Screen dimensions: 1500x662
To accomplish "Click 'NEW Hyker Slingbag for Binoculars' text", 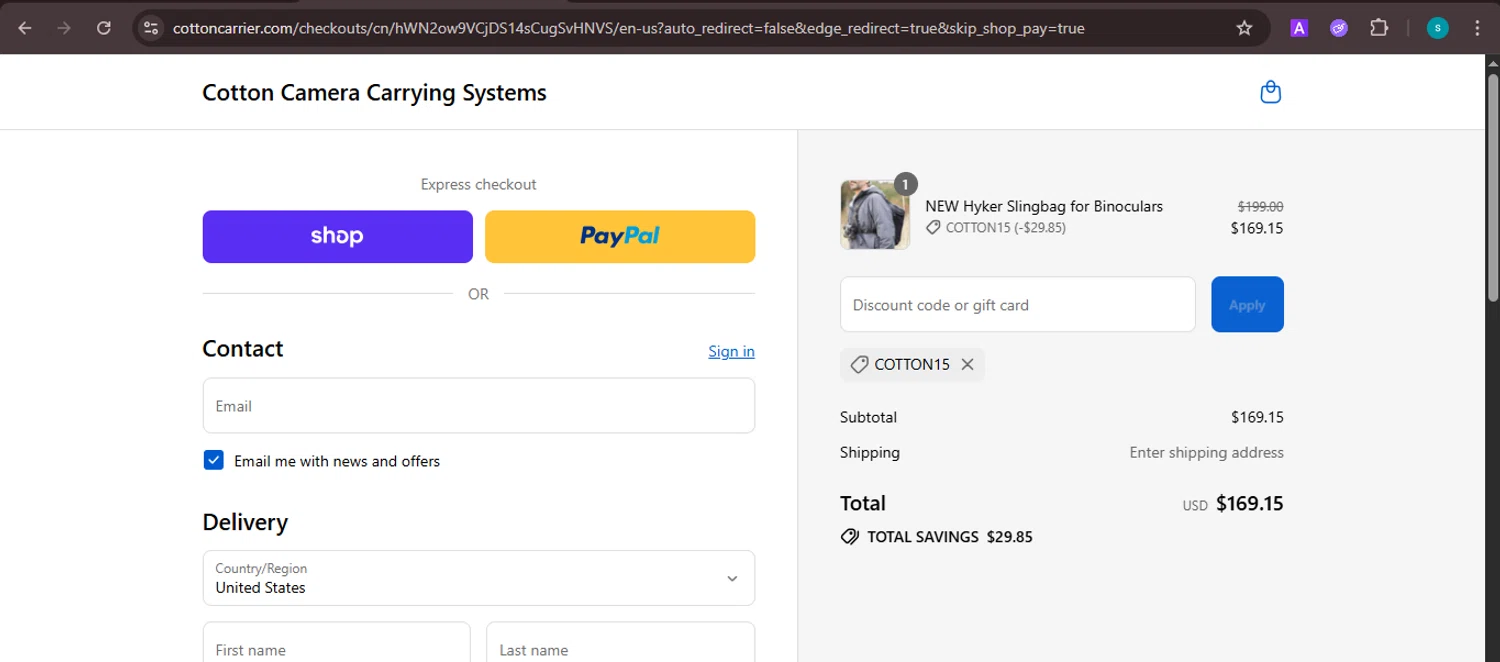I will pos(1044,206).
